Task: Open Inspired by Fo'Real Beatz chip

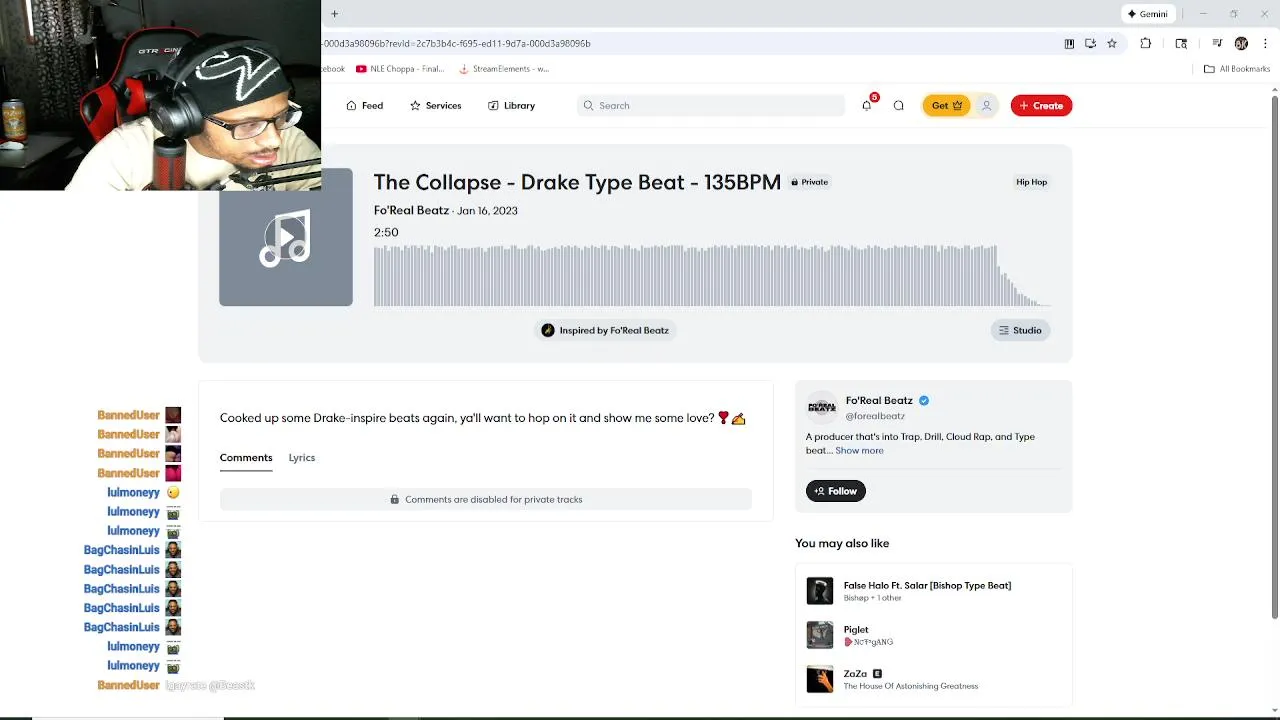Action: [x=605, y=330]
